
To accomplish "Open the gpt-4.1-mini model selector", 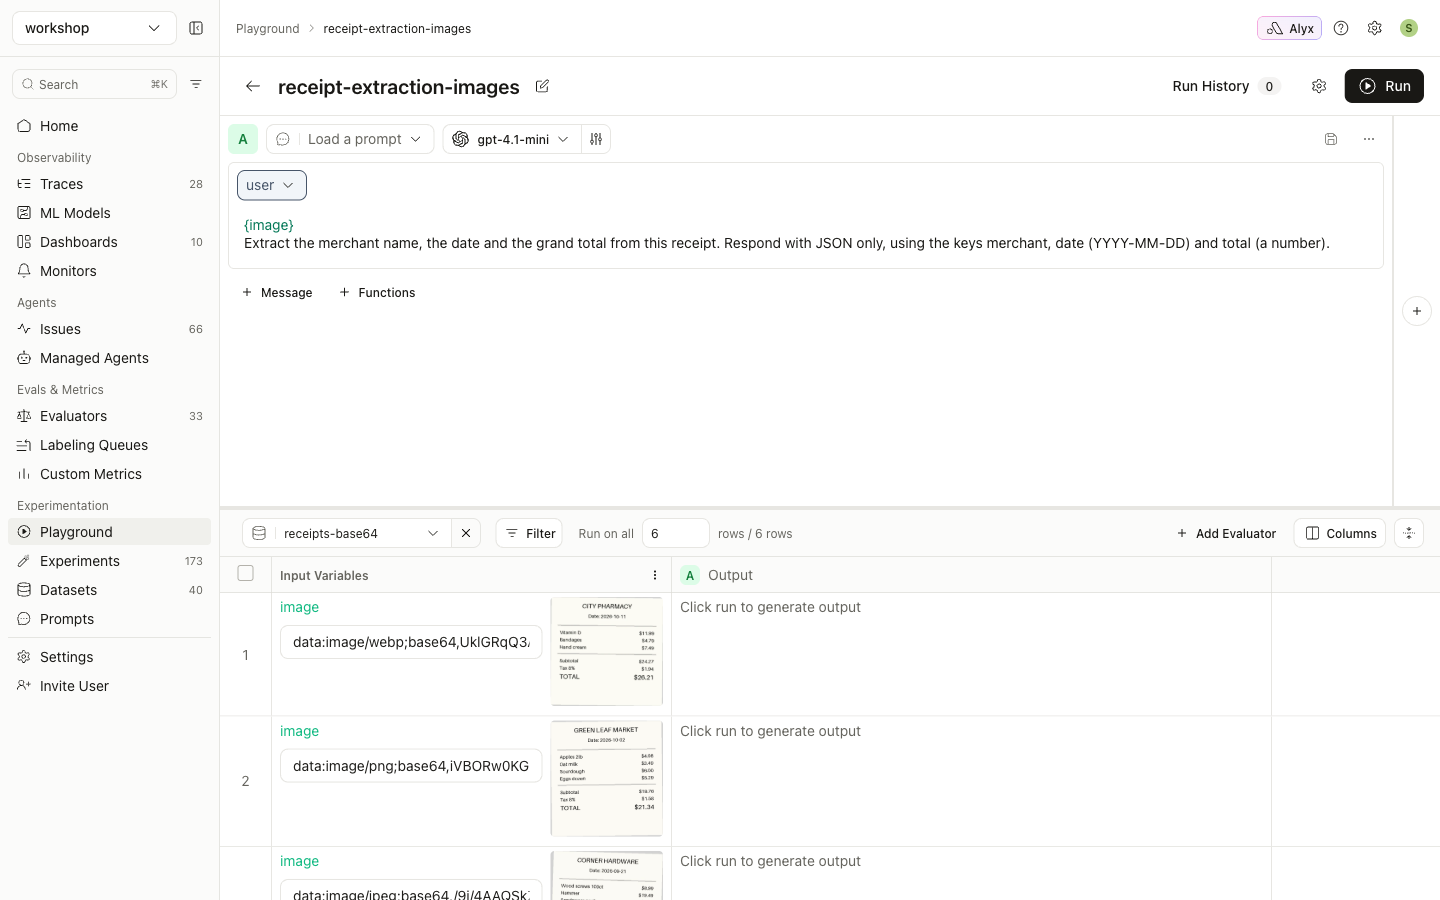I will click(512, 139).
